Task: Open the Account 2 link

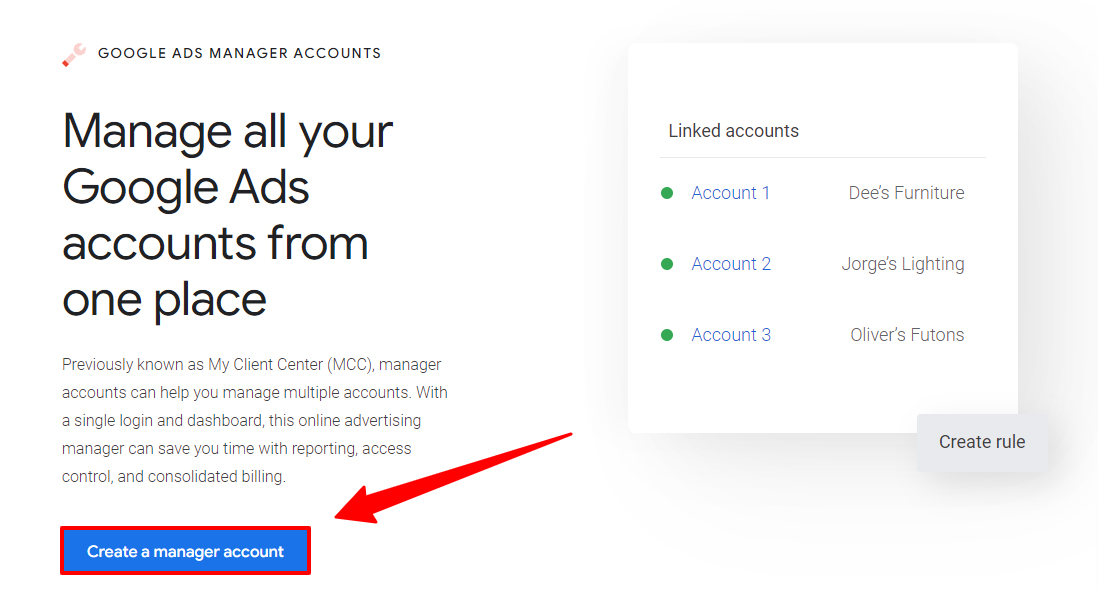Action: (x=731, y=264)
